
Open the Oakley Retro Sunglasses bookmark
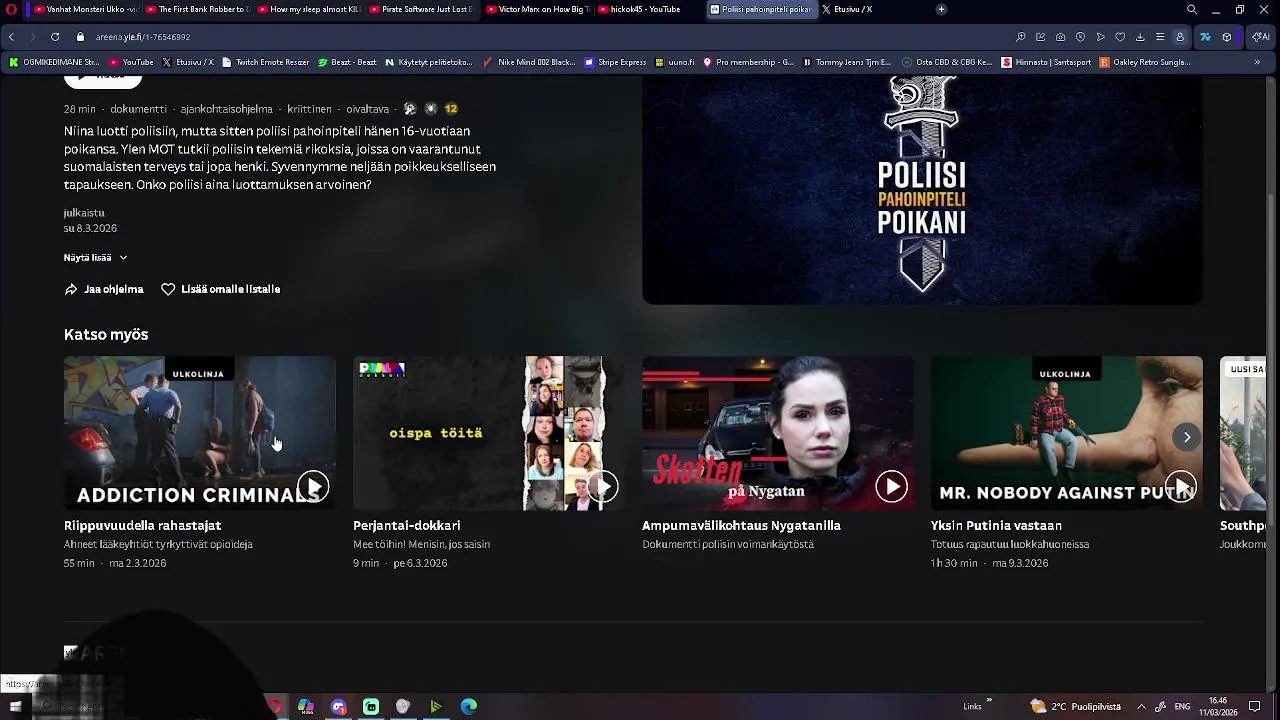[x=1145, y=62]
